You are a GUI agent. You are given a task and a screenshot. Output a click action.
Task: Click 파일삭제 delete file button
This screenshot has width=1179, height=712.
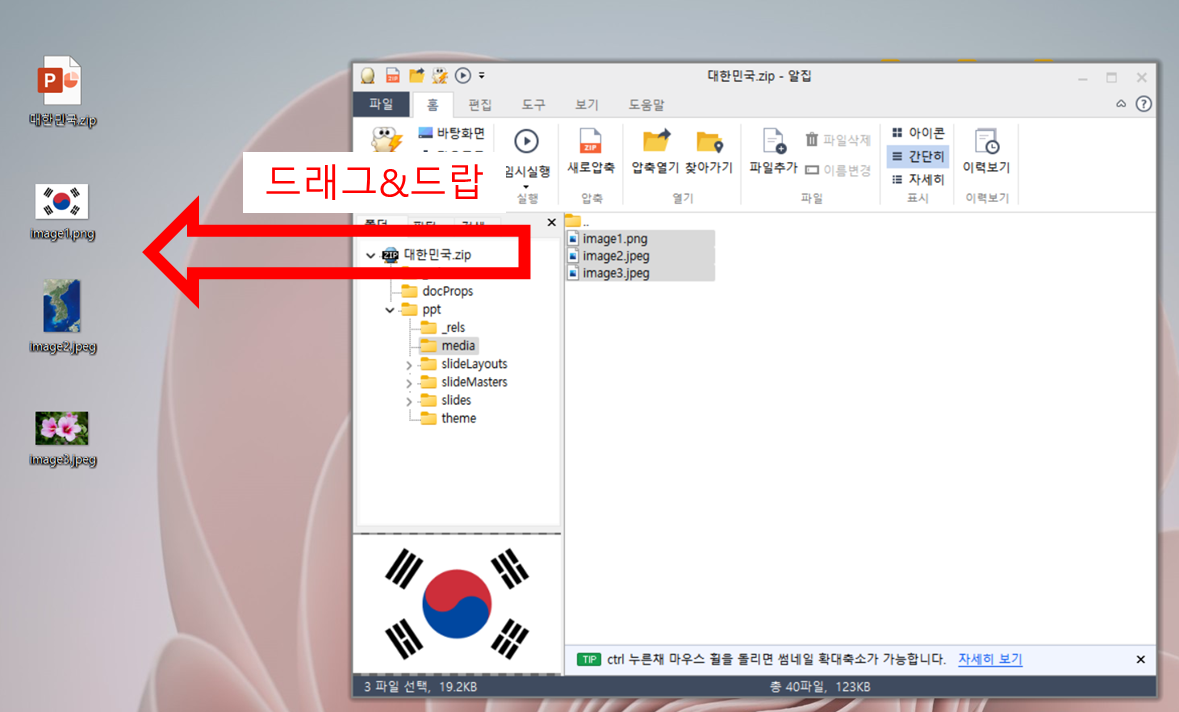(x=838, y=140)
